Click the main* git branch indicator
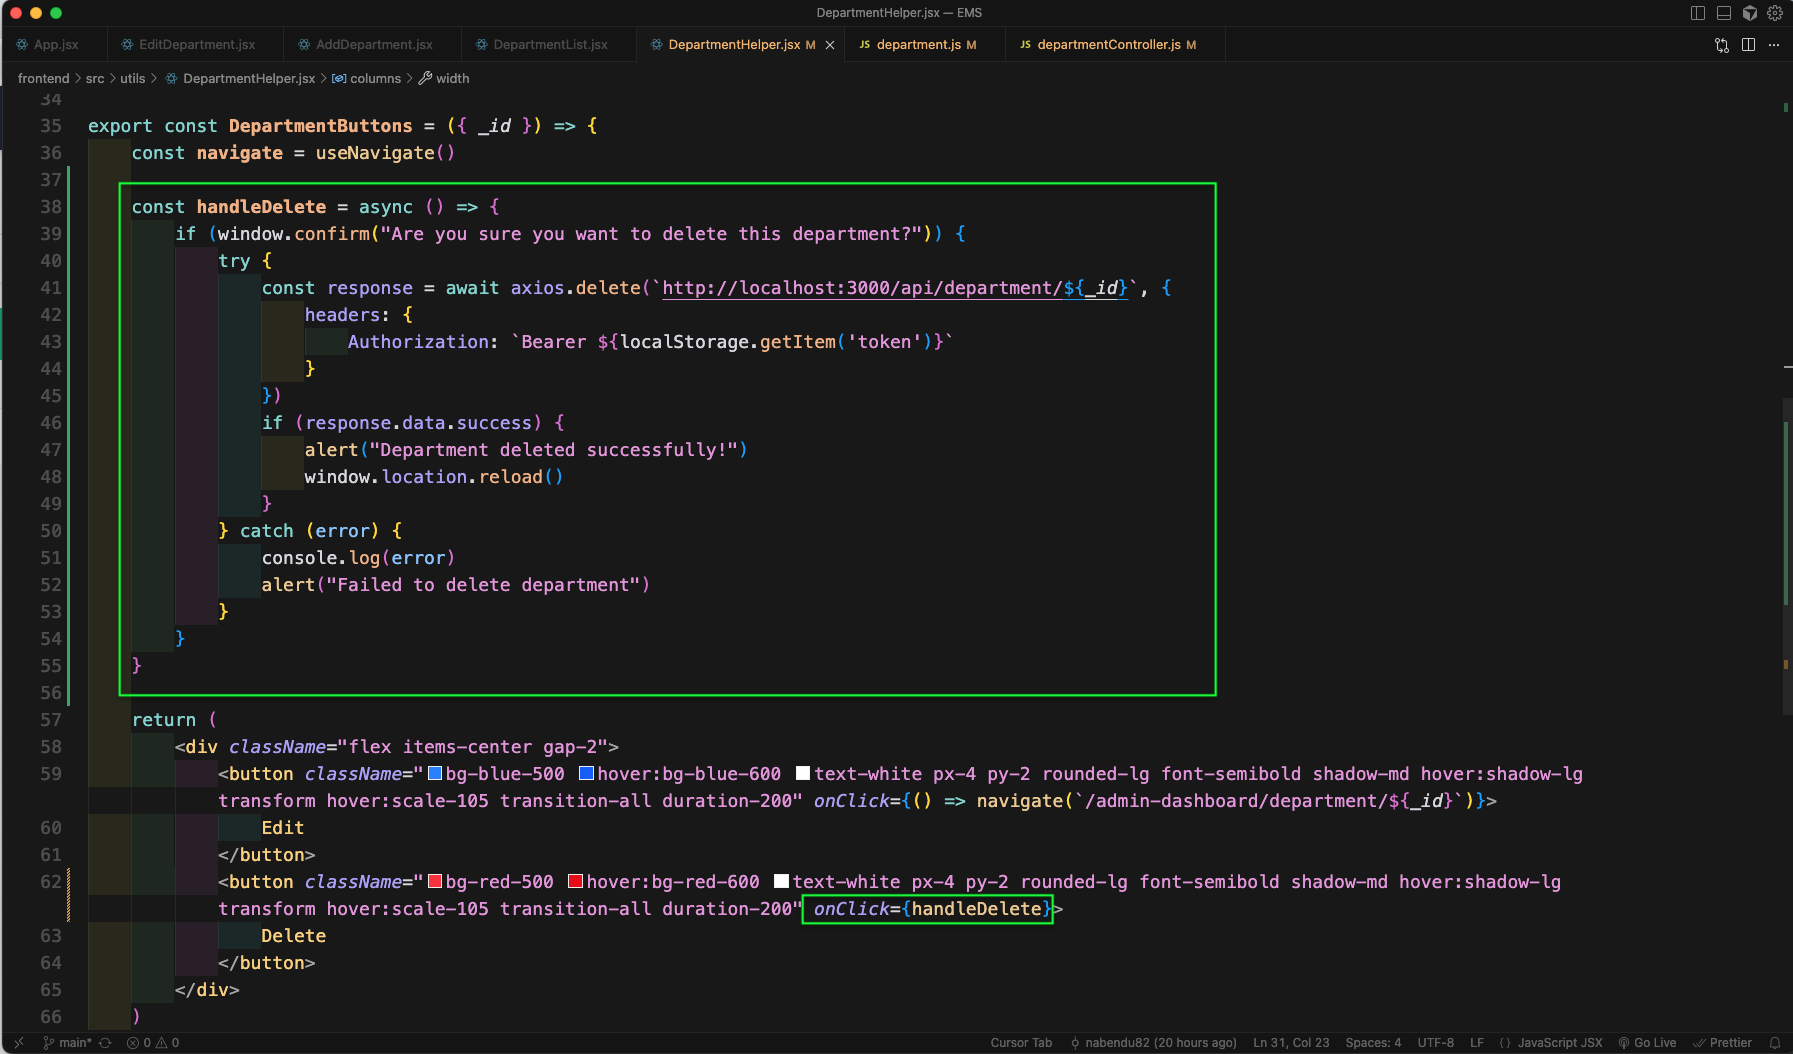This screenshot has height=1054, width=1793. click(67, 1043)
